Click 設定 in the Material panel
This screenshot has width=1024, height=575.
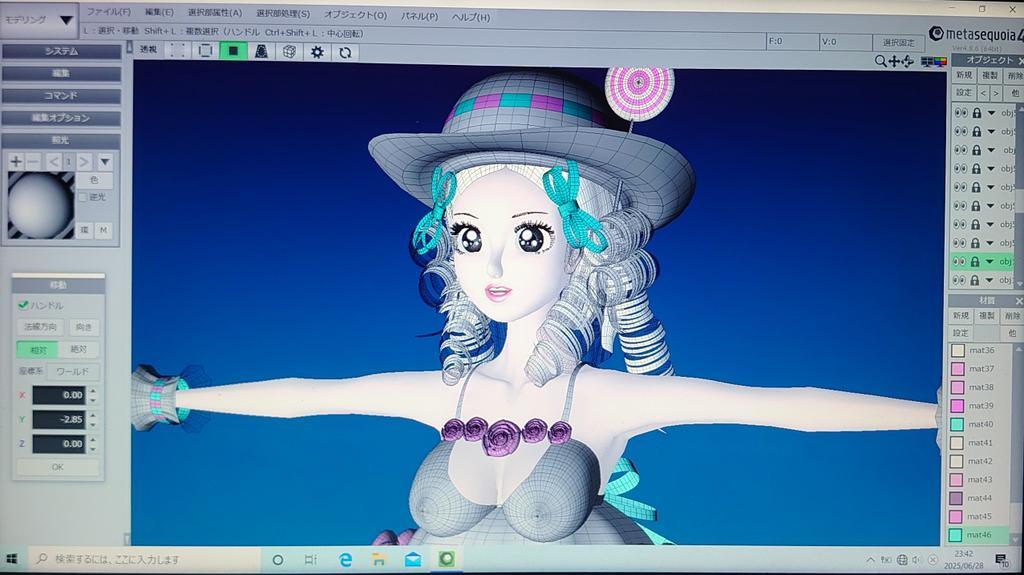pyautogui.click(x=961, y=333)
